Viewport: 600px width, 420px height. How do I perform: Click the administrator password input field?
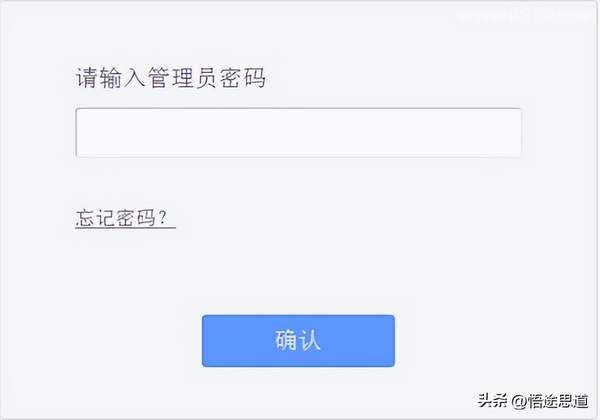click(x=298, y=133)
